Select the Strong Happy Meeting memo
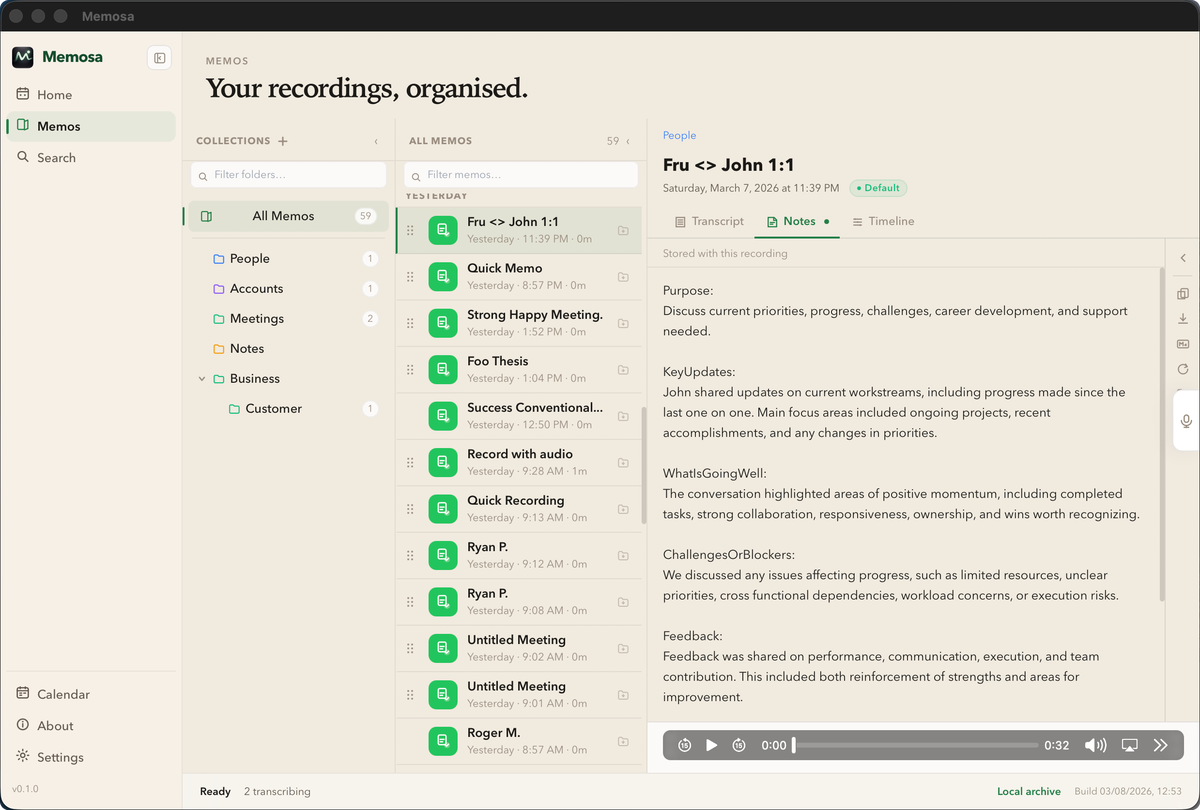This screenshot has height=810, width=1200. click(519, 323)
